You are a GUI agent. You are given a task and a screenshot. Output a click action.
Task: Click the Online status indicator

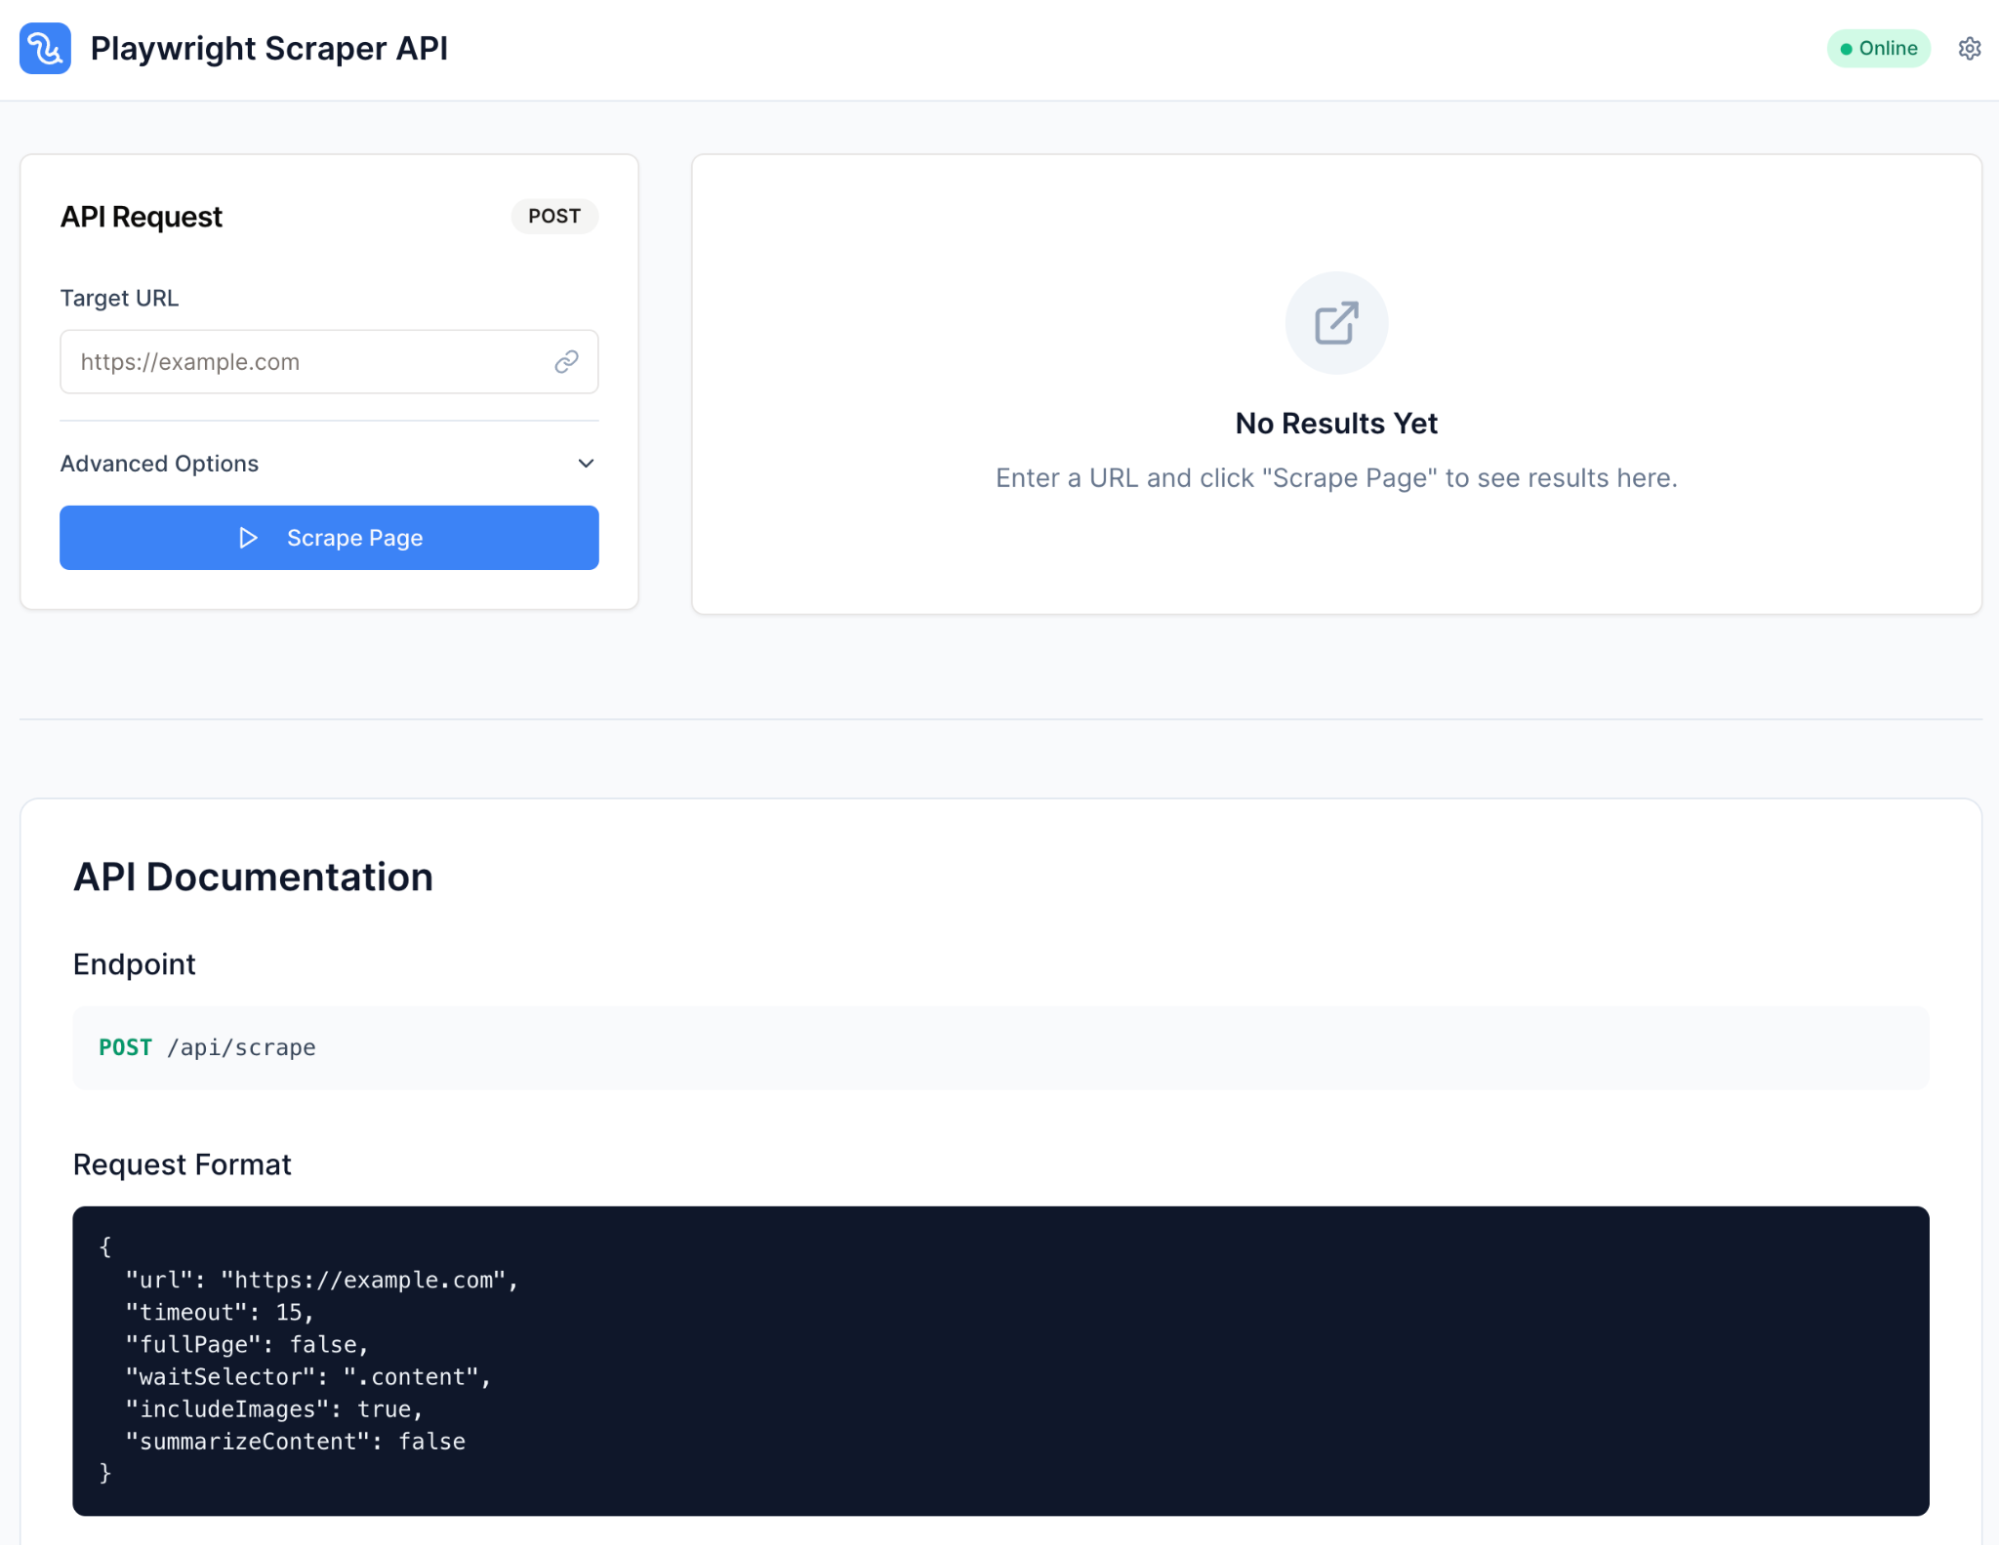click(1878, 48)
